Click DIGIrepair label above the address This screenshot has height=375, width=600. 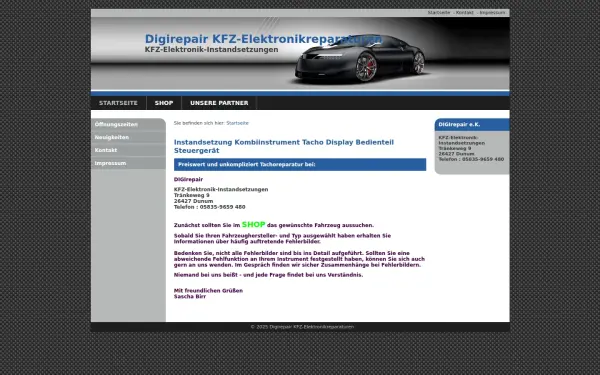[188, 179]
